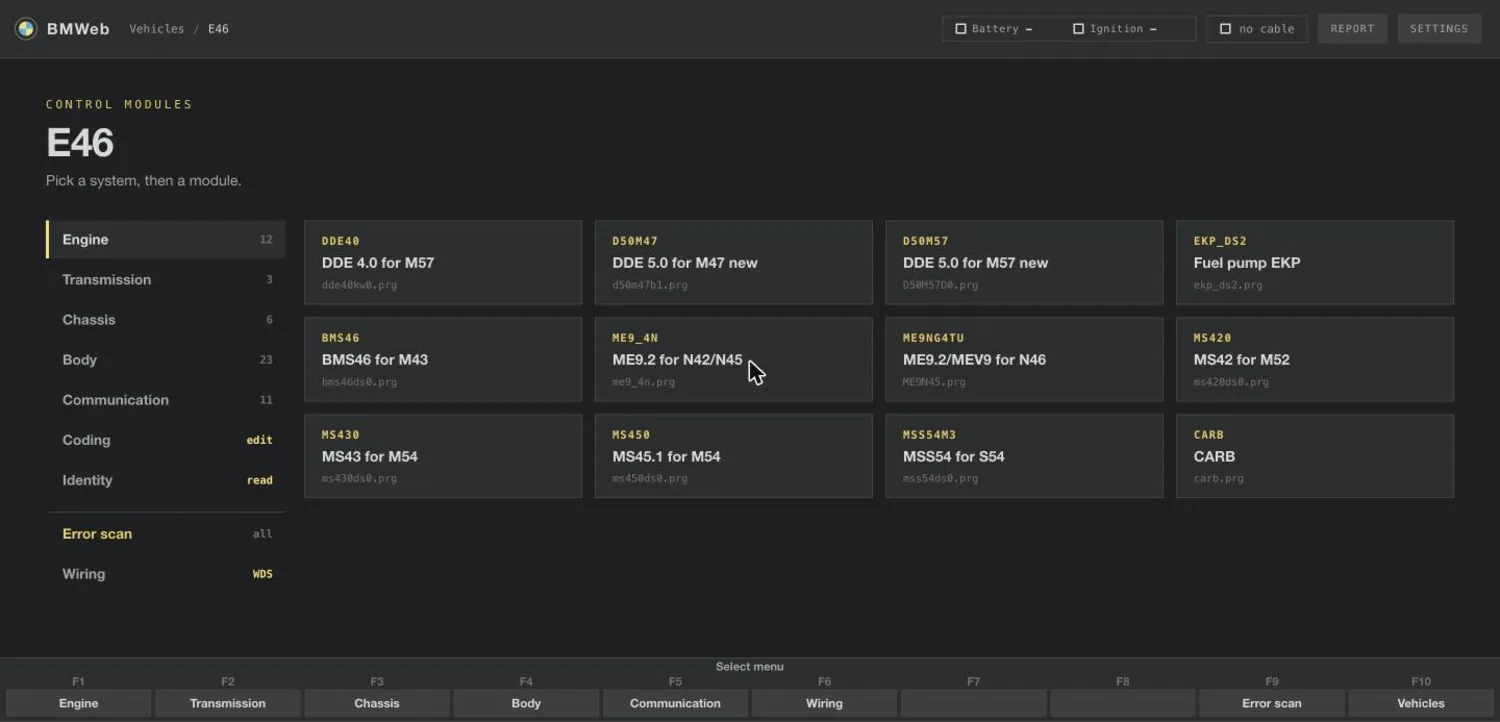Click the F4 Body function key button
1500x722 pixels.
[526, 703]
